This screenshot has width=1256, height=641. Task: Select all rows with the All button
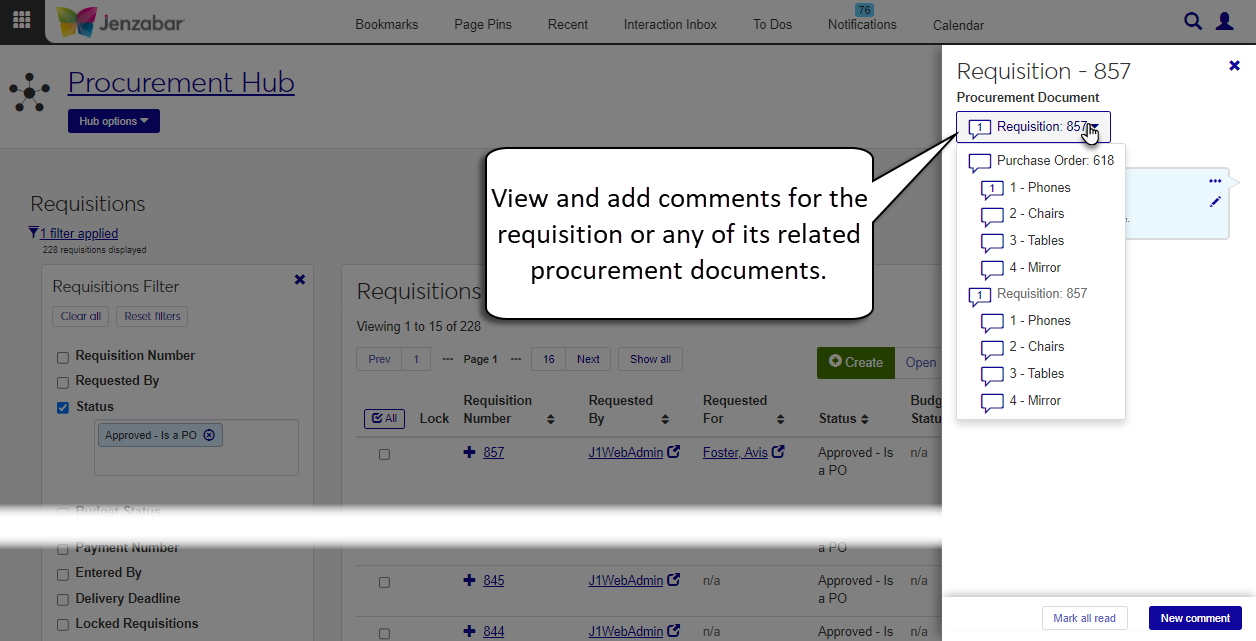click(384, 418)
